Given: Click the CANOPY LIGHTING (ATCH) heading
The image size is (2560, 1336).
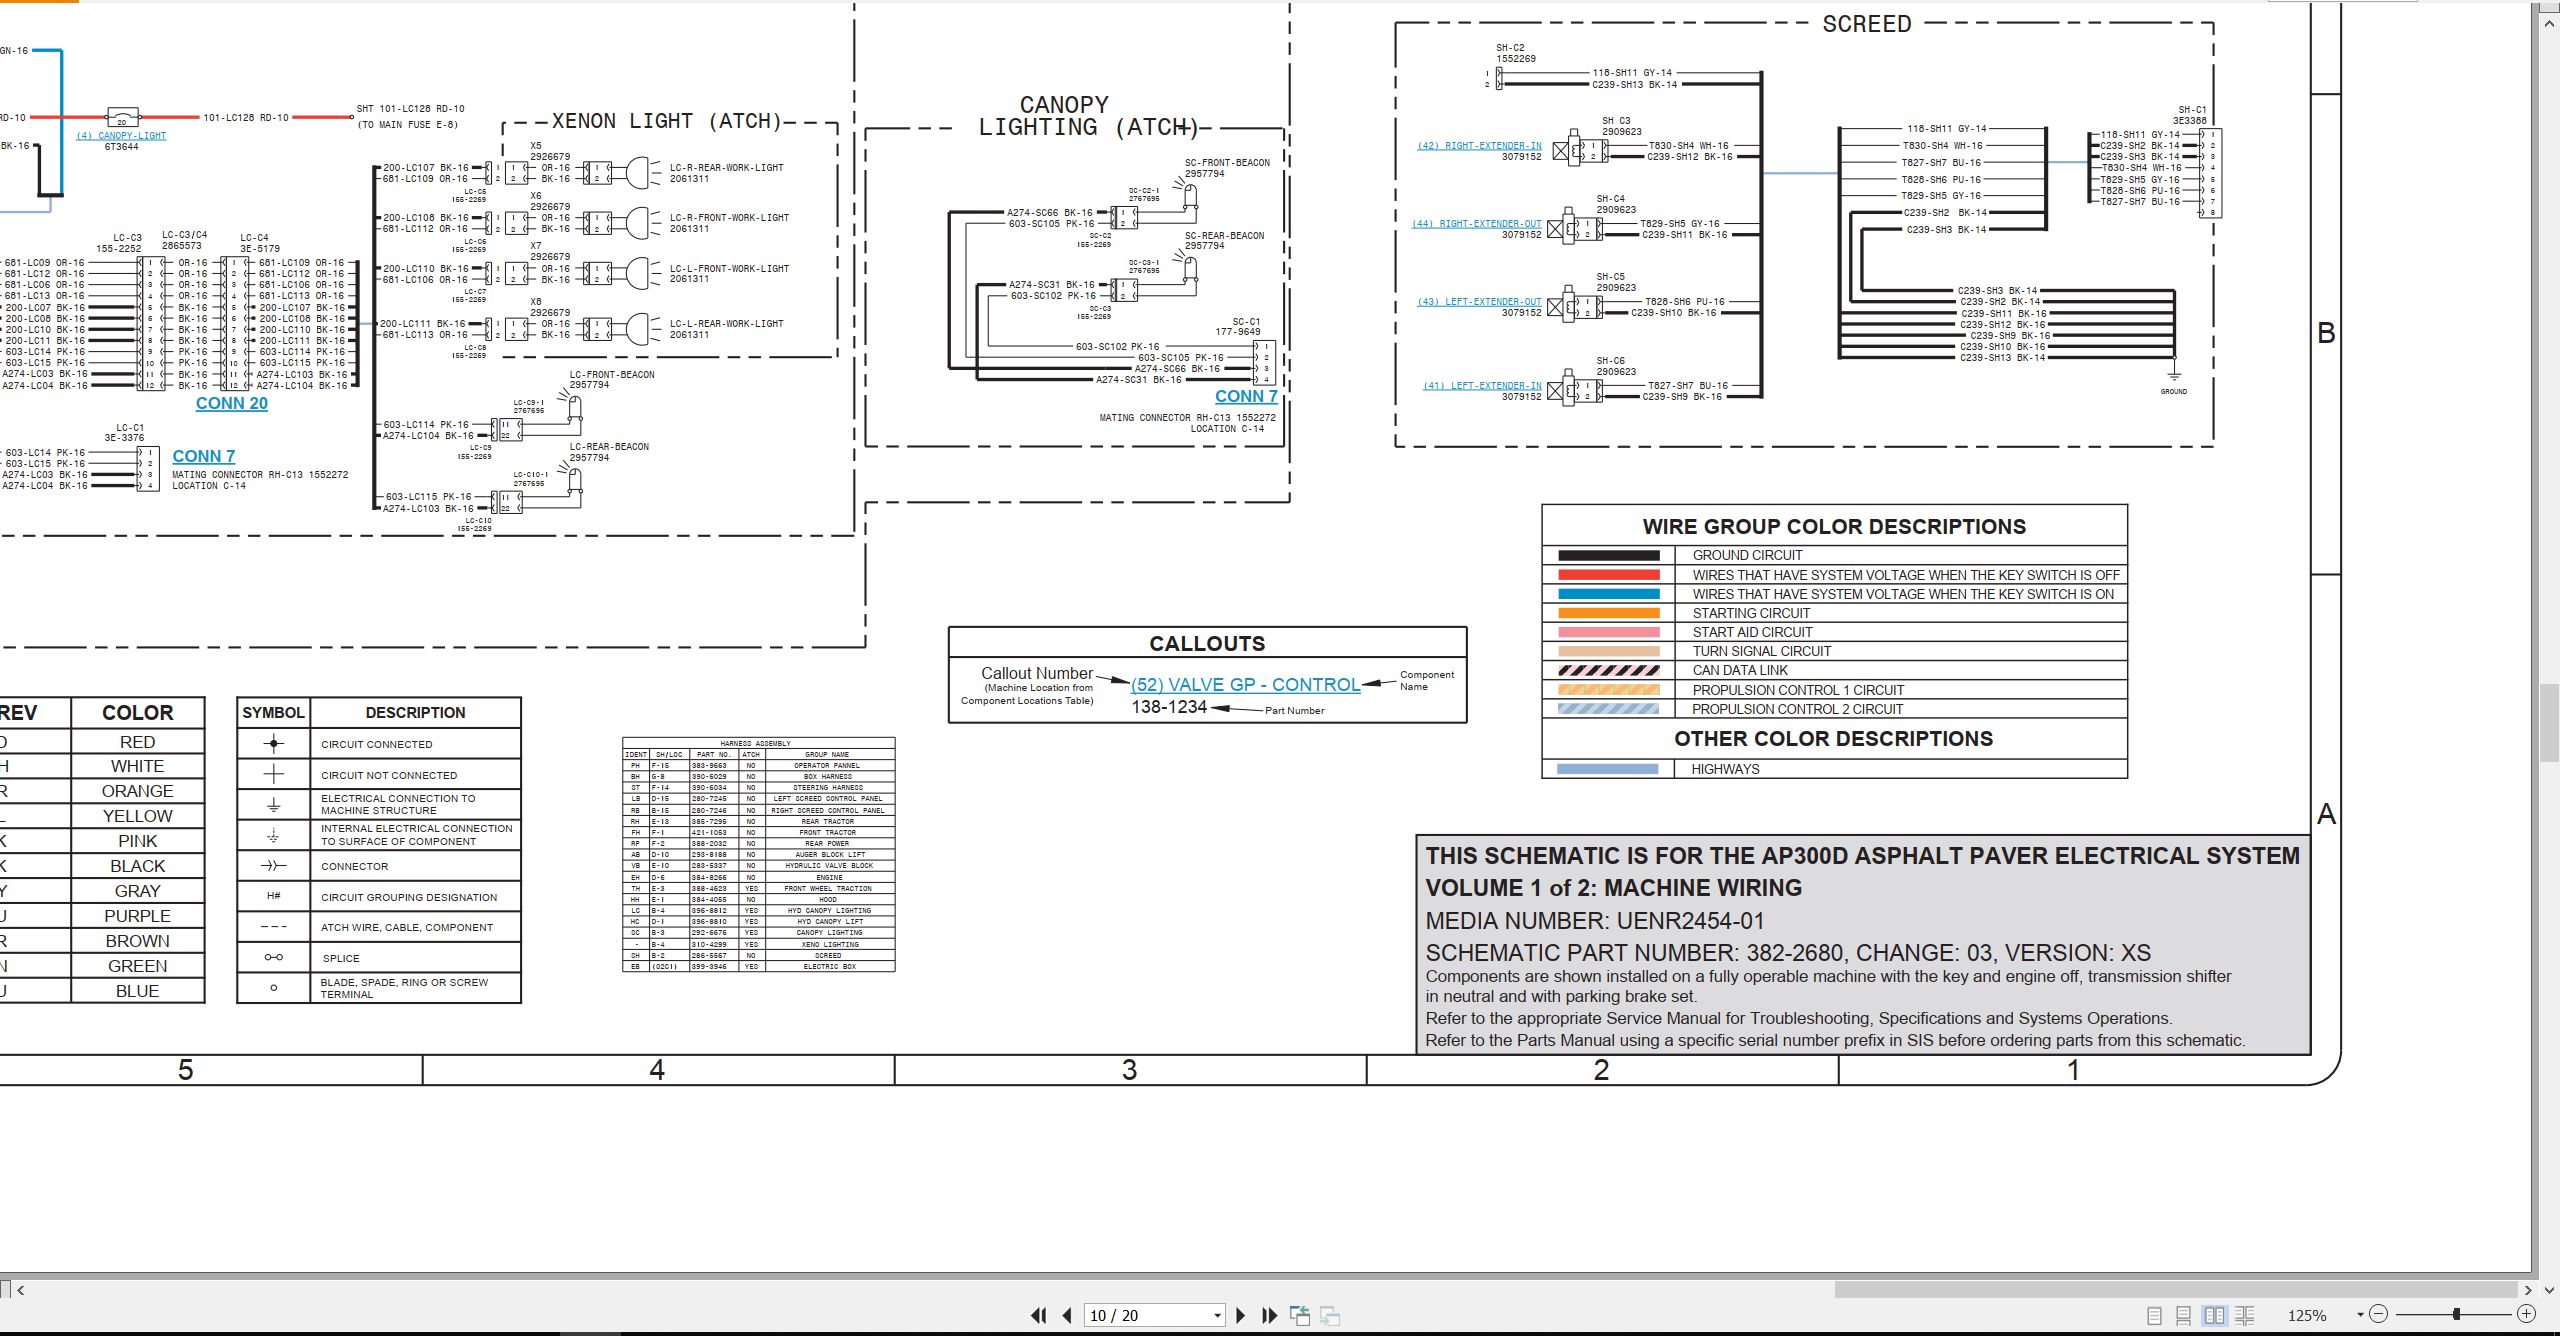Looking at the screenshot, I should pyautogui.click(x=1087, y=116).
